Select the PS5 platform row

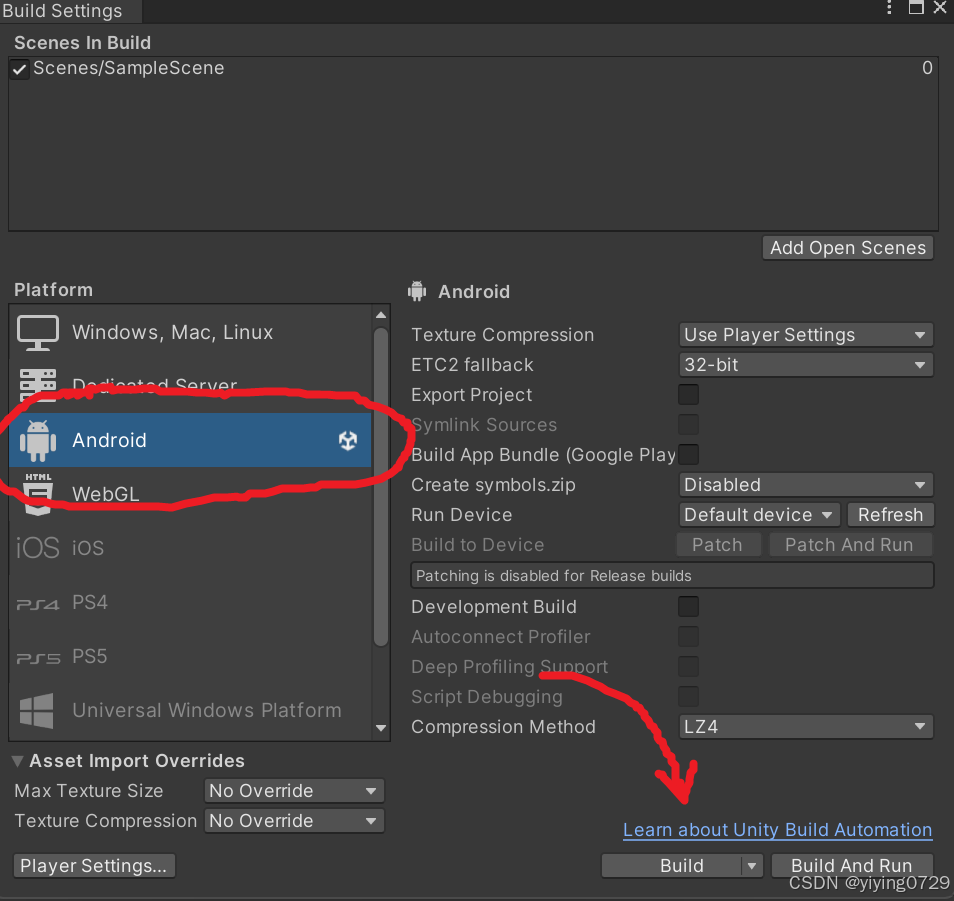[190, 656]
